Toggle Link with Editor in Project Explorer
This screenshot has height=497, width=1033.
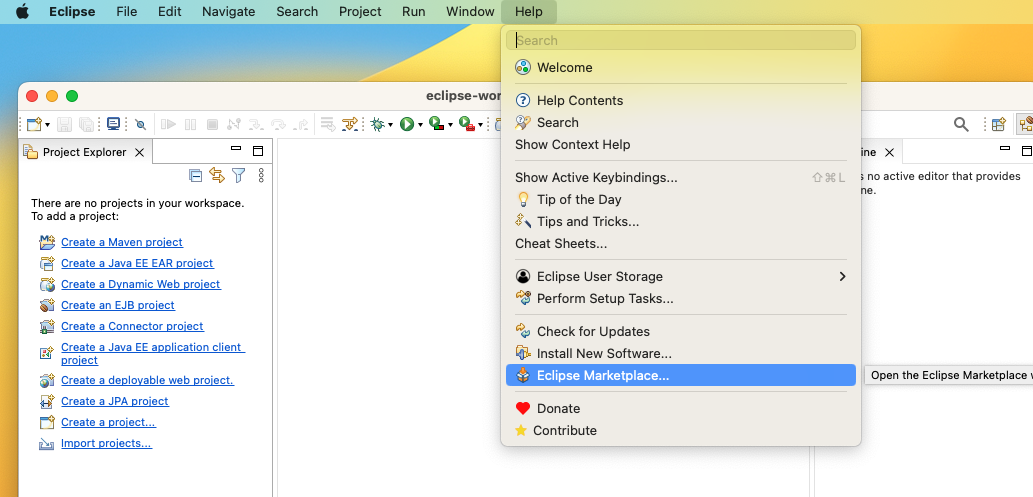(217, 175)
